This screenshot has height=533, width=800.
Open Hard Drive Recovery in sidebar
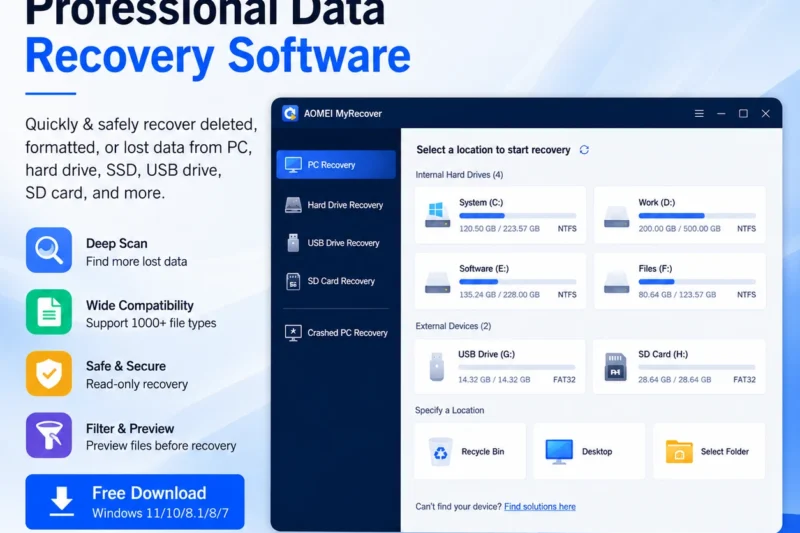tap(336, 205)
